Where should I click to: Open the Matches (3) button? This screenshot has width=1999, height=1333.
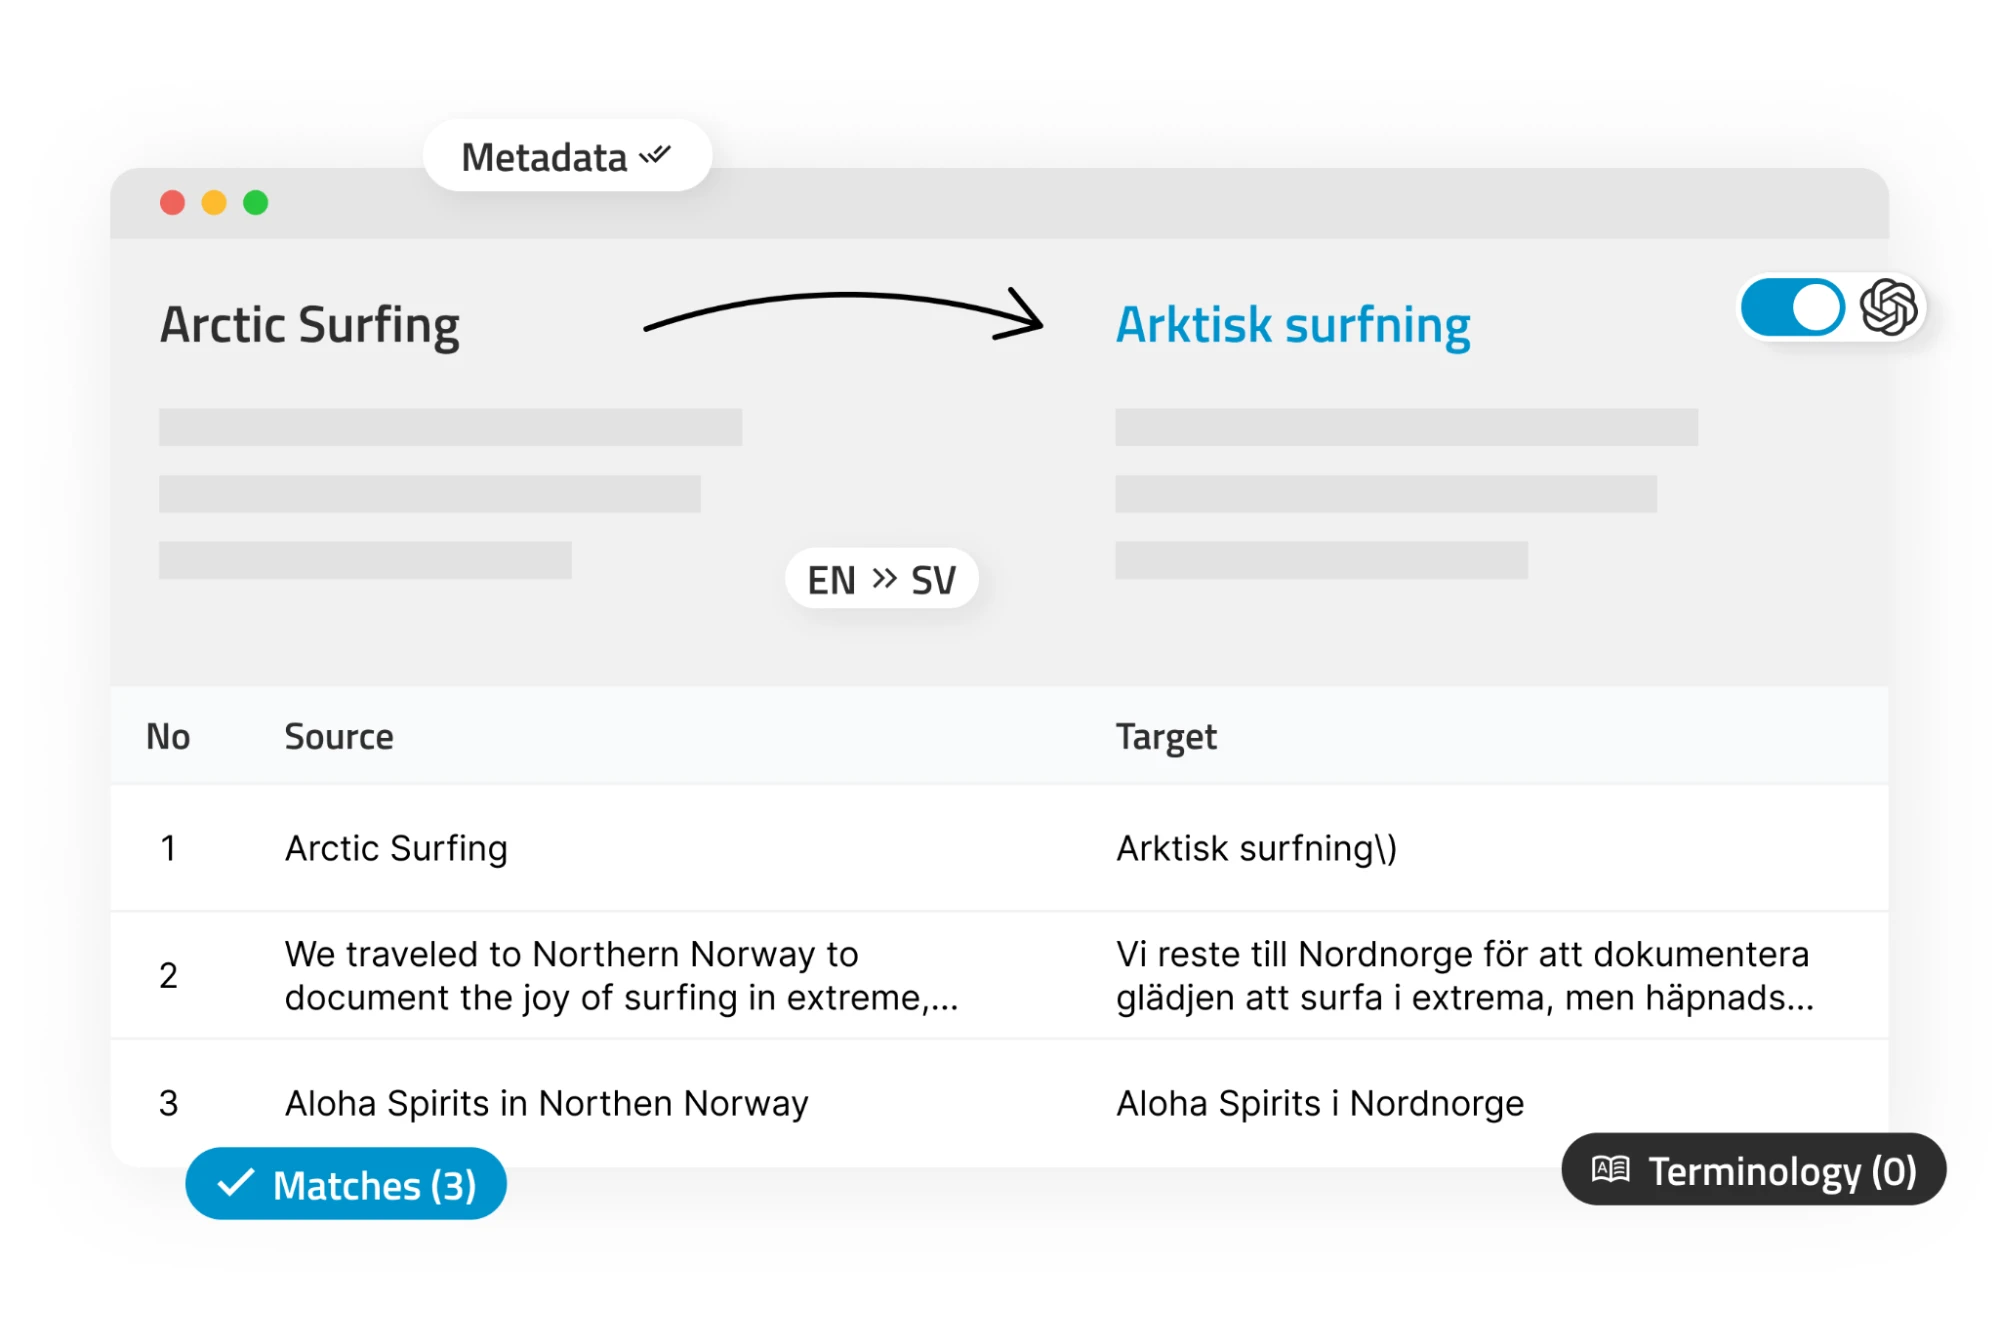pyautogui.click(x=346, y=1185)
